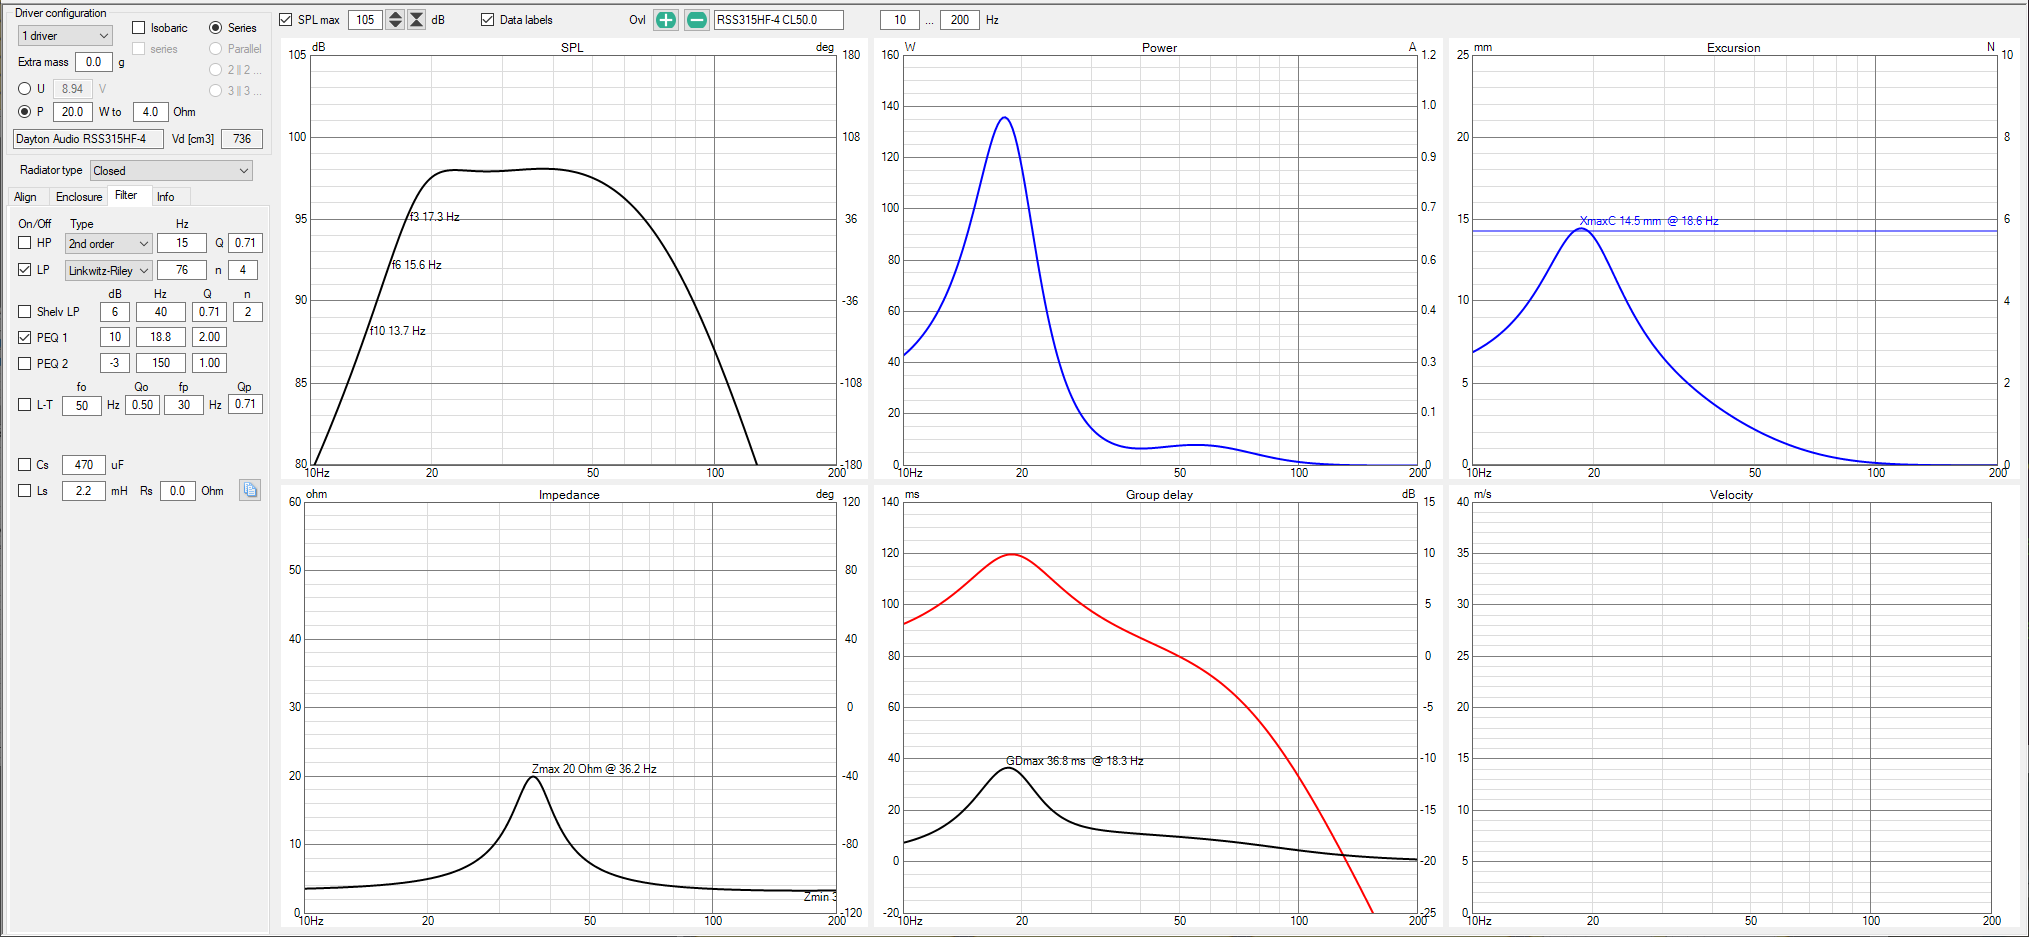
Task: Click the PEQ 1 gain 10 dB field
Action: click(115, 338)
